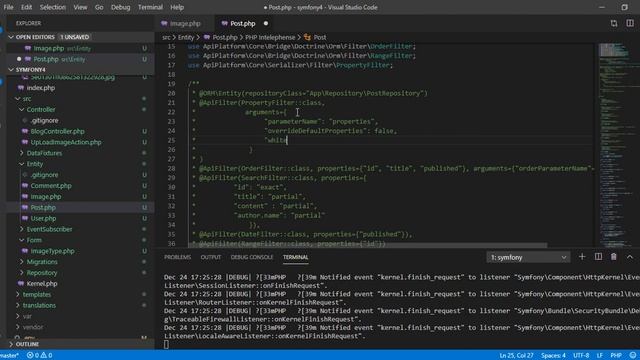Viewport: 640px width, 360px height.
Task: Create a new terminal with plus icon
Action: [x=582, y=257]
